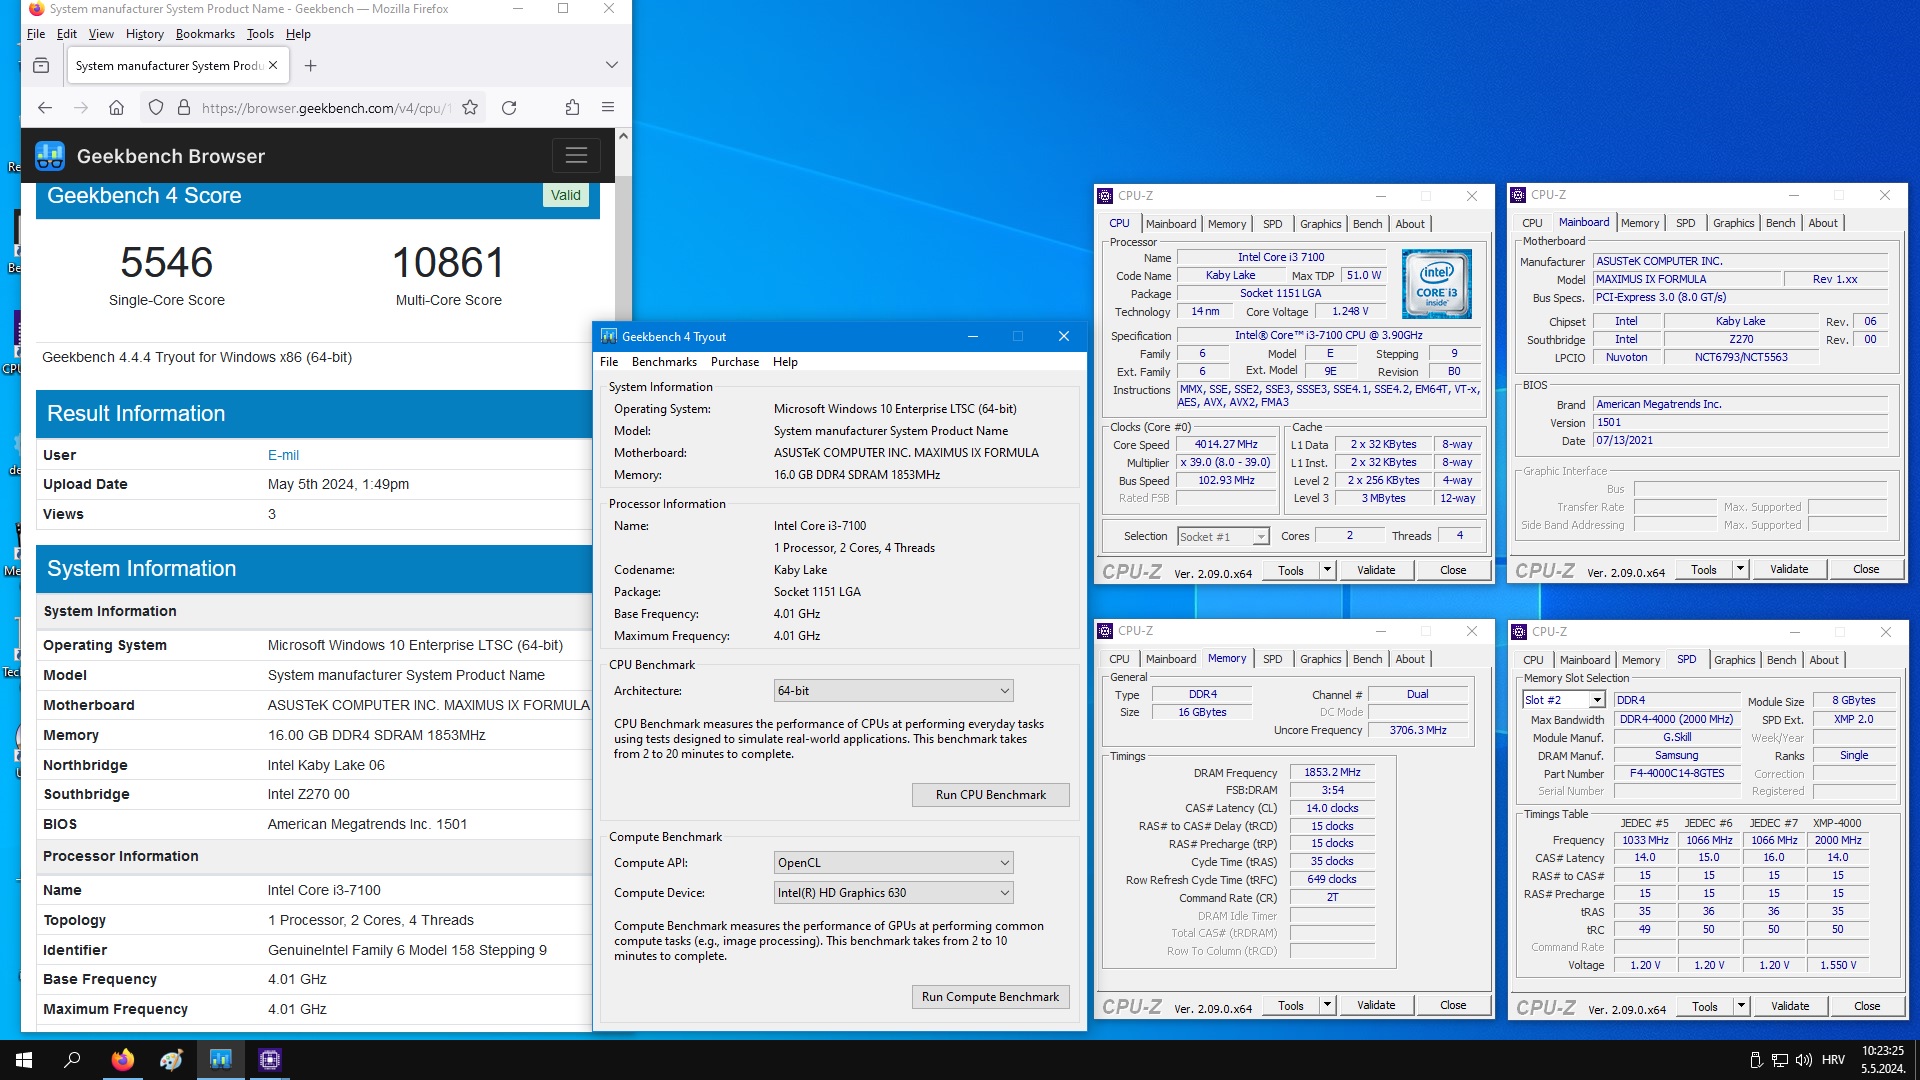Screen dimensions: 1920x1080
Task: Reload the Geekbench page
Action: (509, 108)
